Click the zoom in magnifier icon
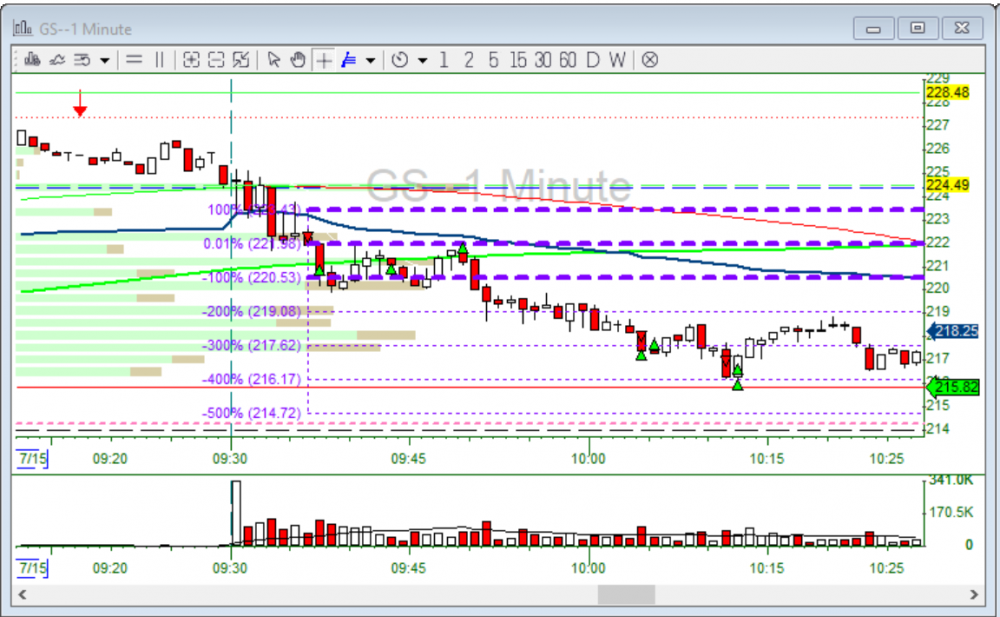Screen dimensions: 1000x617 (x=191, y=60)
